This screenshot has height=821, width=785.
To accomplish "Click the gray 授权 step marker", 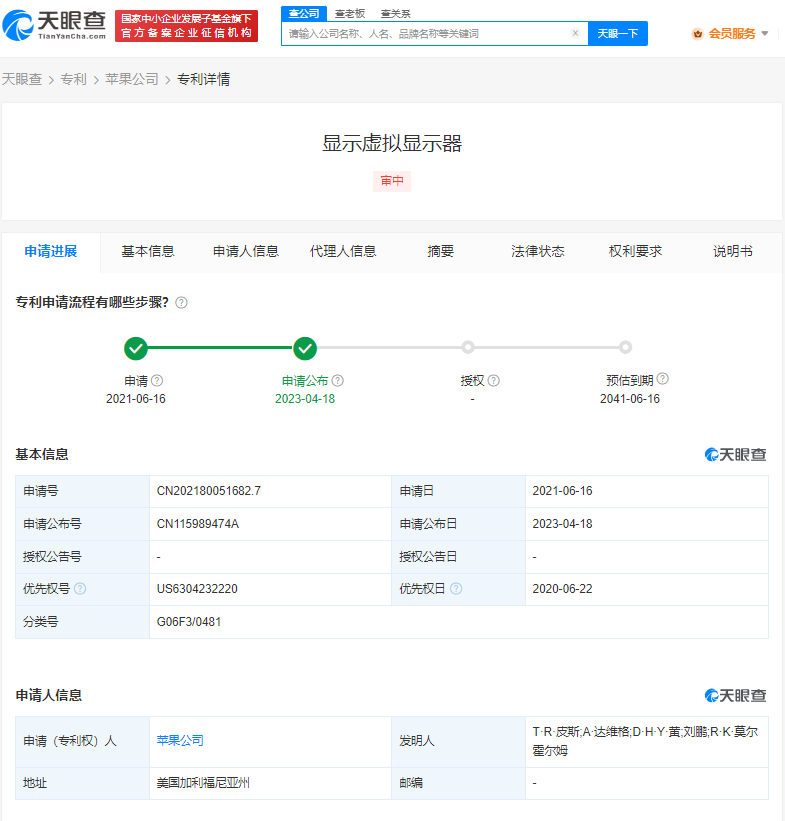I will point(468,347).
